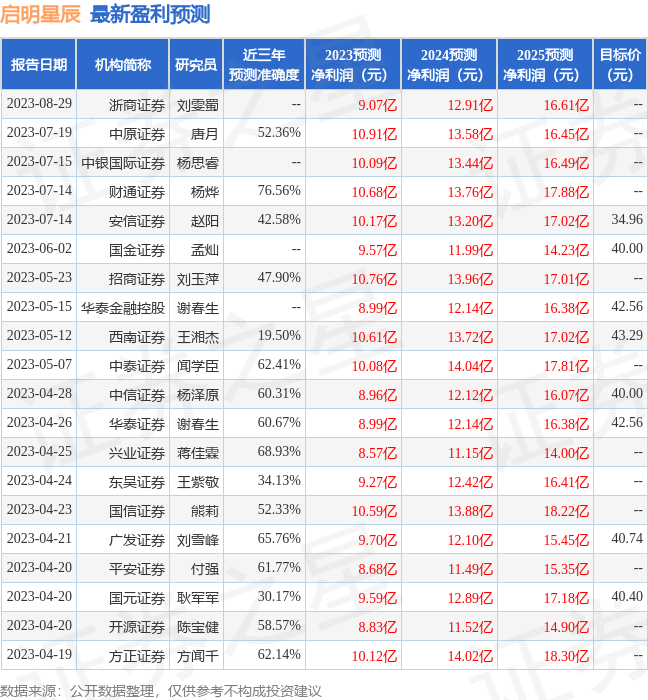The image size is (648, 700).
Task: Select value 18.22亿 cell
Action: click(x=566, y=512)
